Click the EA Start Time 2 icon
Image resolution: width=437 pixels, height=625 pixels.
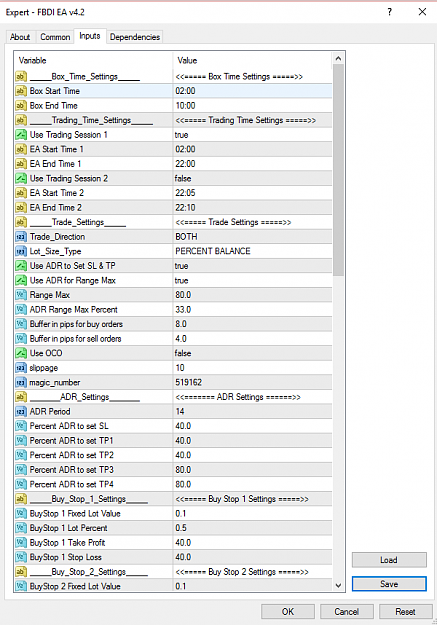[x=21, y=193]
